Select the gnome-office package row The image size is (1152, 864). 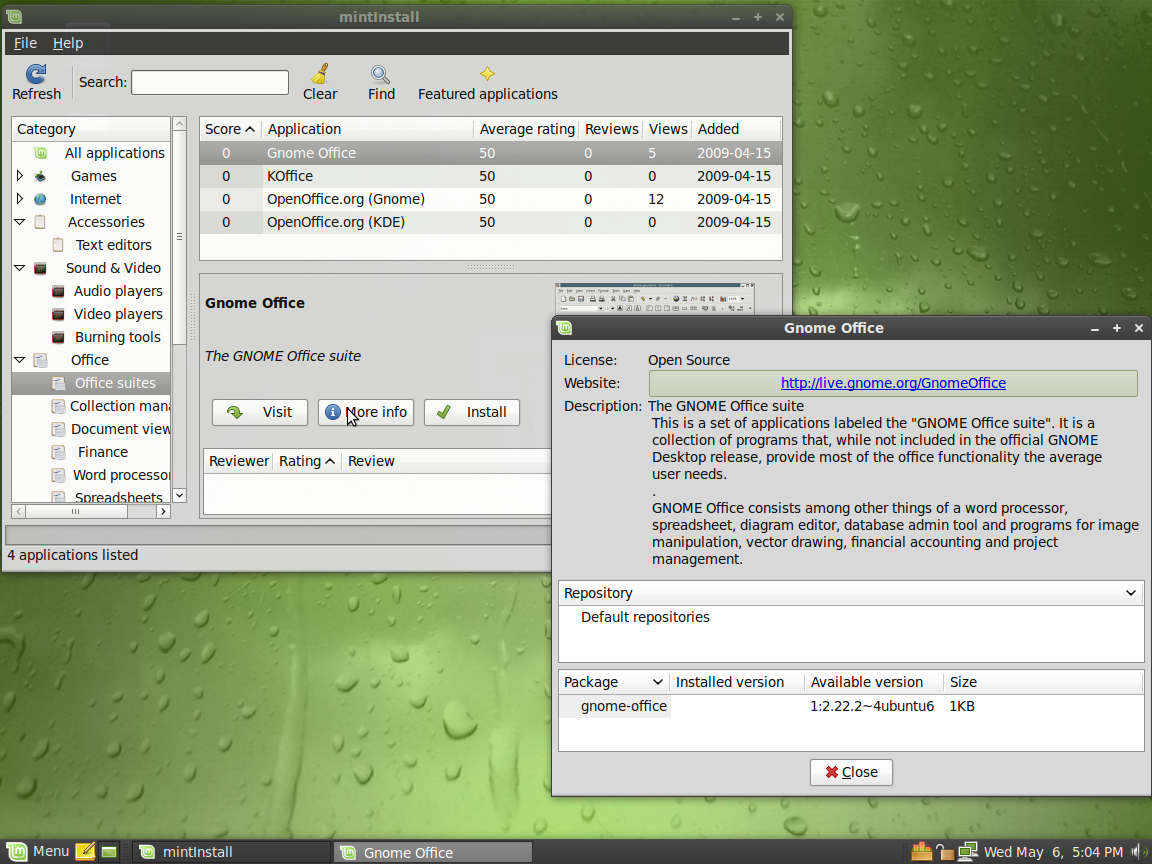pyautogui.click(x=851, y=706)
